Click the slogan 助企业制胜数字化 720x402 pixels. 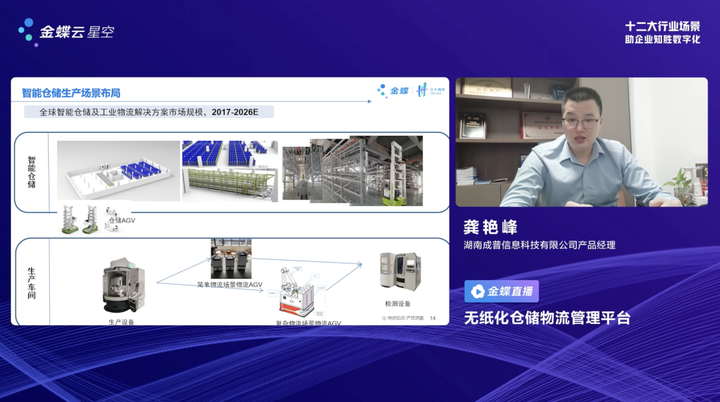point(663,40)
